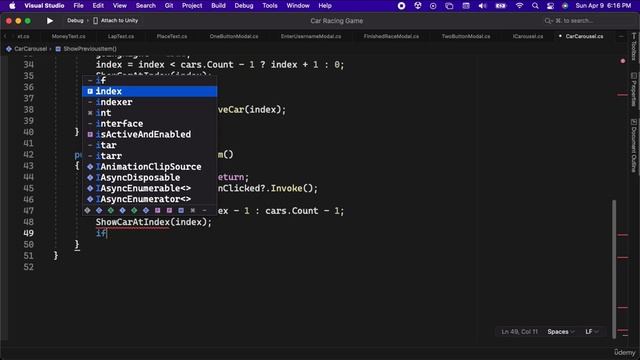
Task: Choose the 'if' snippet suggestion
Action: pyautogui.click(x=150, y=80)
